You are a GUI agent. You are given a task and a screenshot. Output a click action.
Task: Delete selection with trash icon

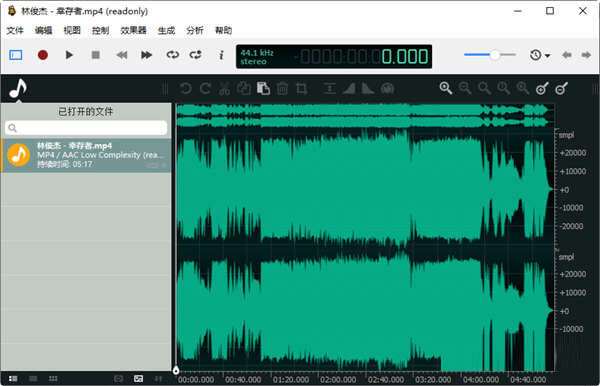pyautogui.click(x=282, y=89)
